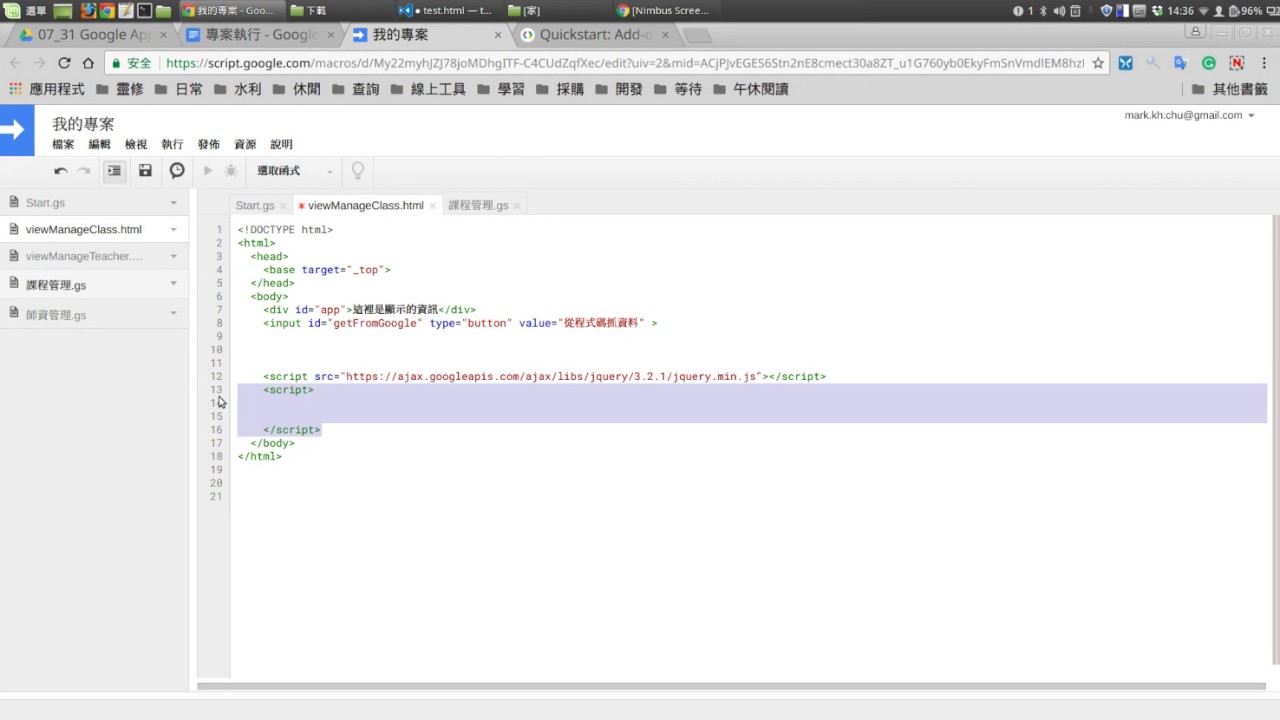Viewport: 1280px width, 720px height.
Task: Open the 檢視 menu
Action: tap(136, 145)
